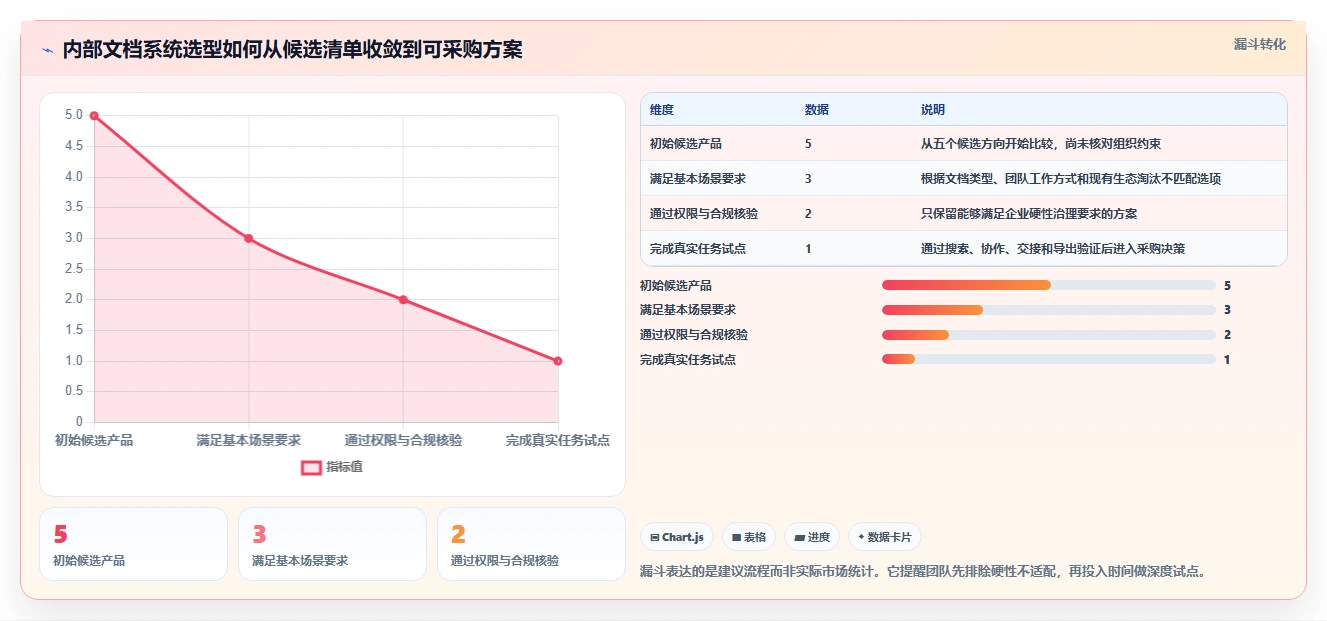Viewport: 1327px width, 621px height.
Task: Click the 维度 column header
Action: (662, 110)
